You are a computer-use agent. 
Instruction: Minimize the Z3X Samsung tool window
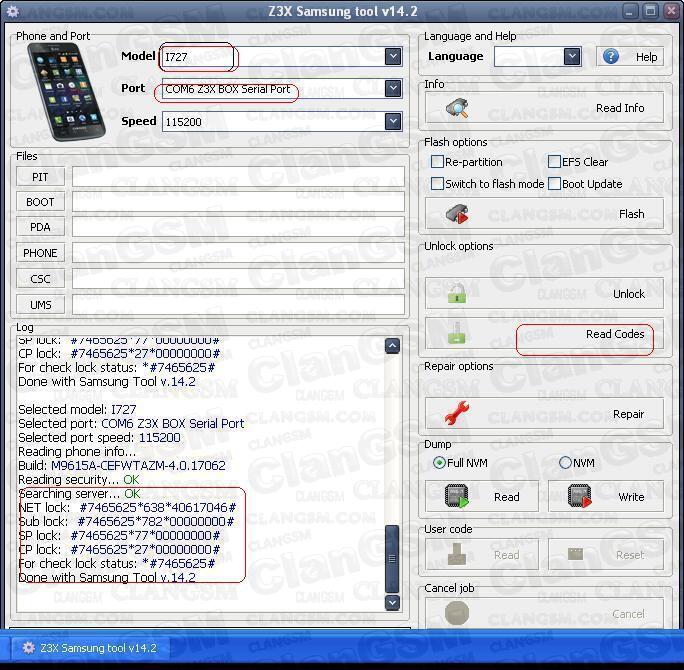click(x=629, y=11)
